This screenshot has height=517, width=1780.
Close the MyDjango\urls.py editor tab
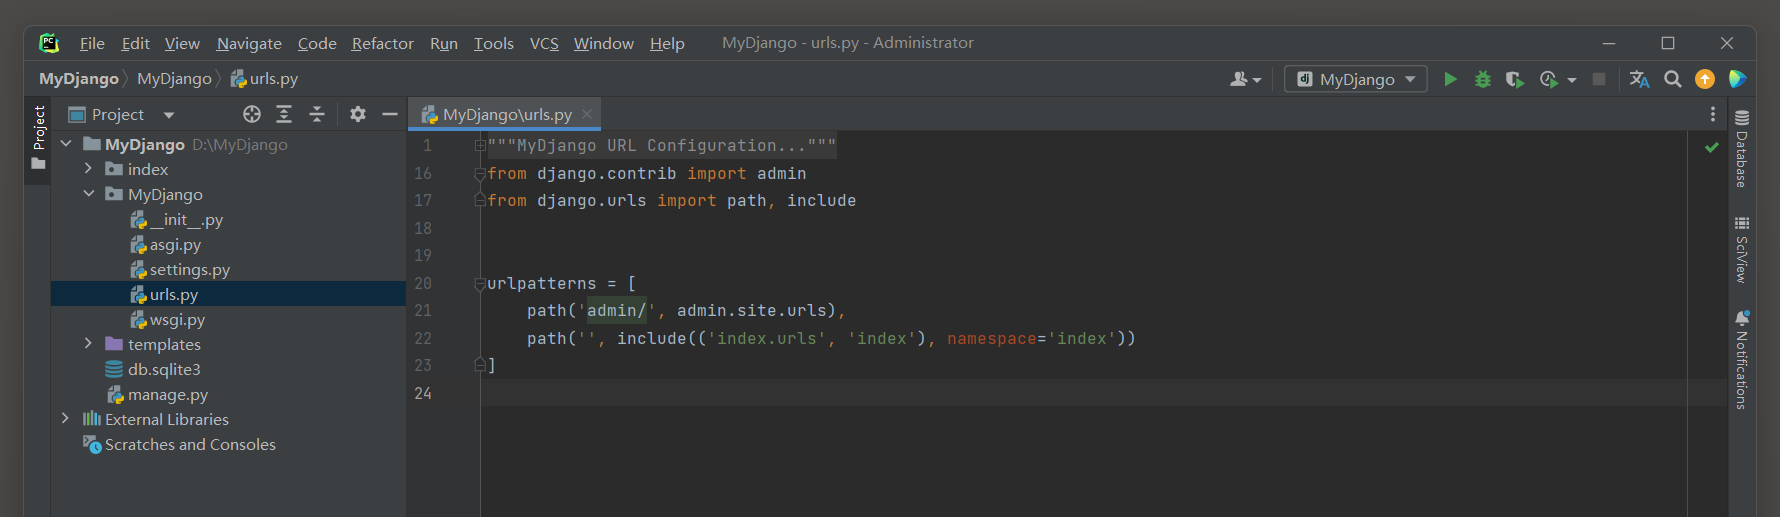587,114
